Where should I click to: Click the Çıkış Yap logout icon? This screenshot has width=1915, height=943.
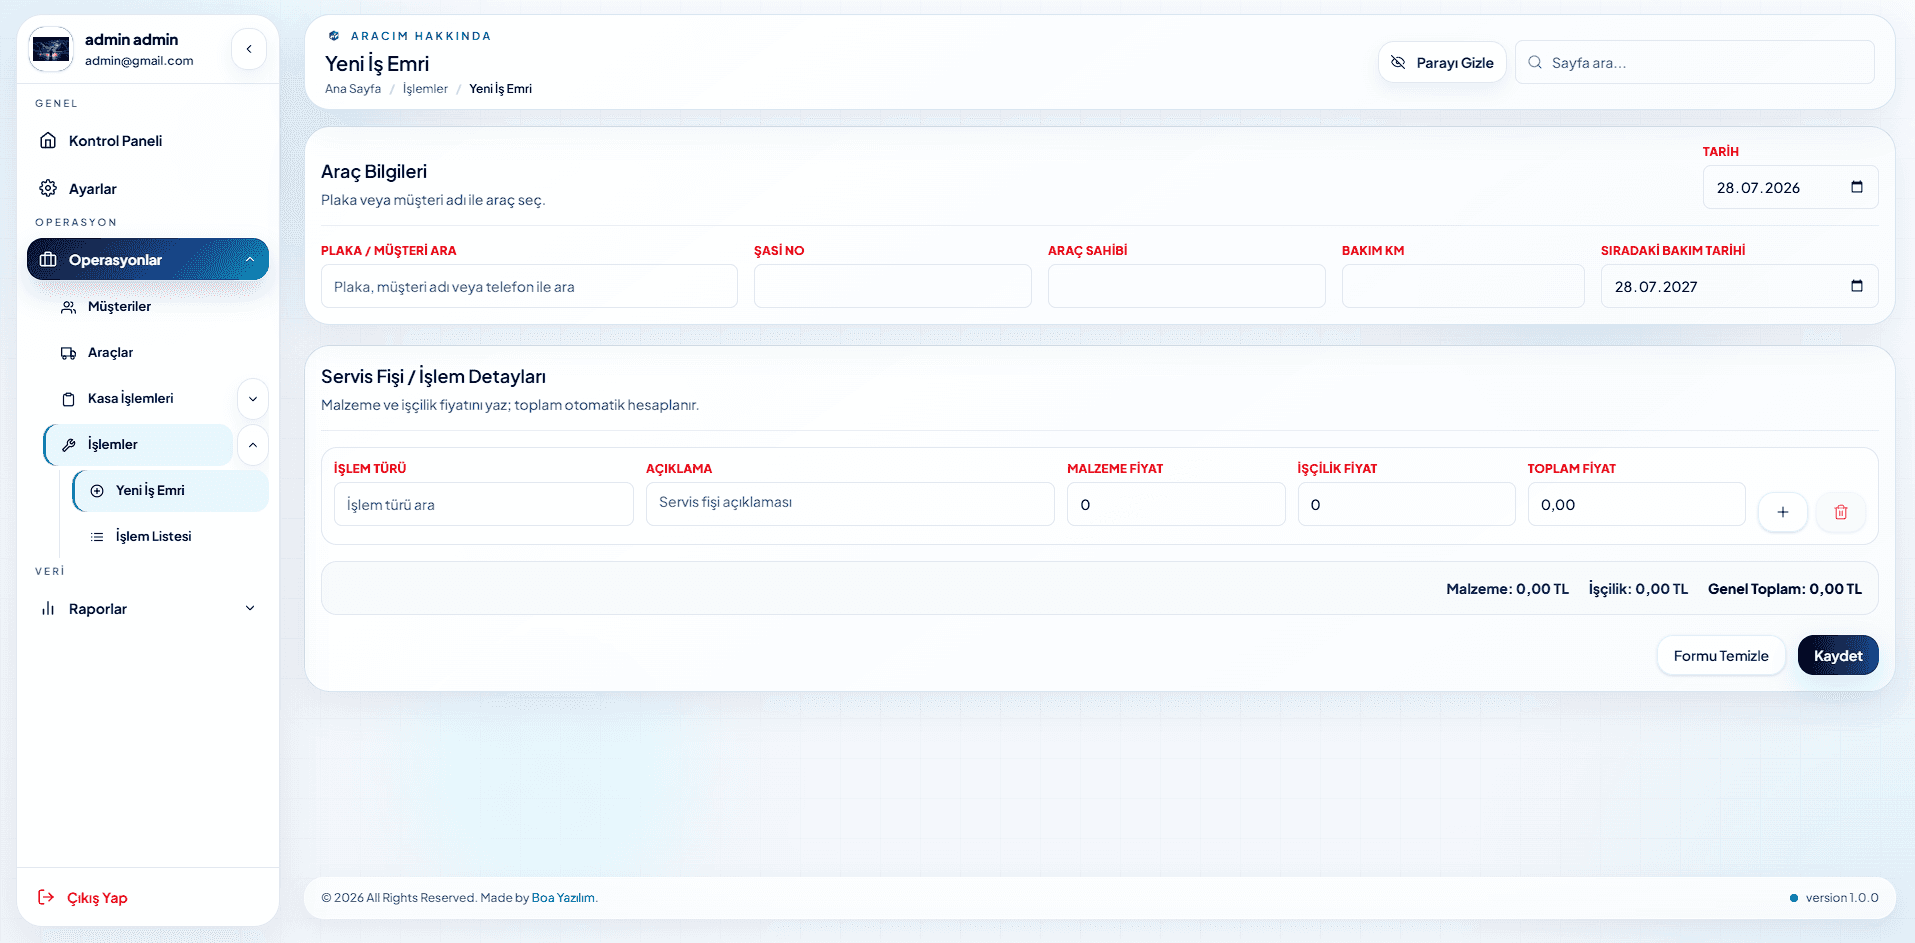[x=46, y=897]
